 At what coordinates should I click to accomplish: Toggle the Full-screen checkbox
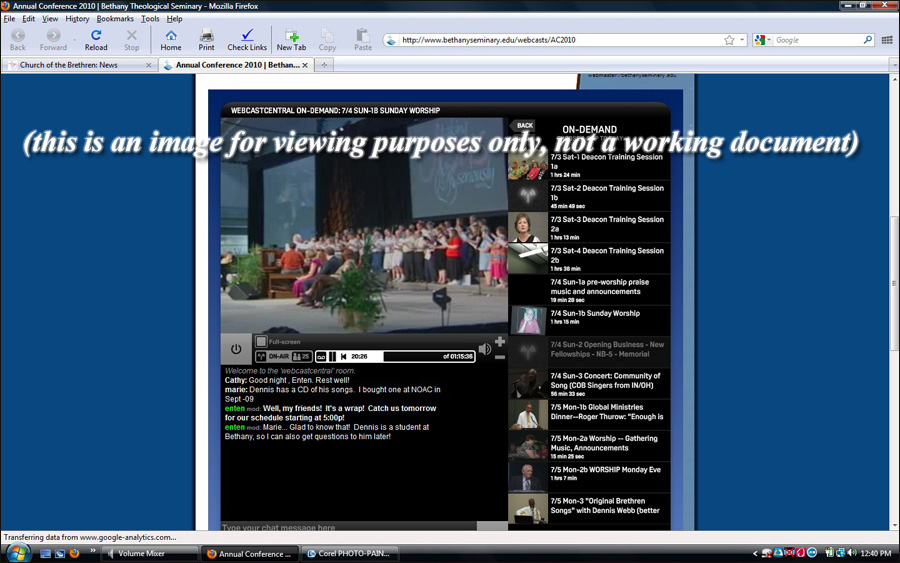coord(261,341)
